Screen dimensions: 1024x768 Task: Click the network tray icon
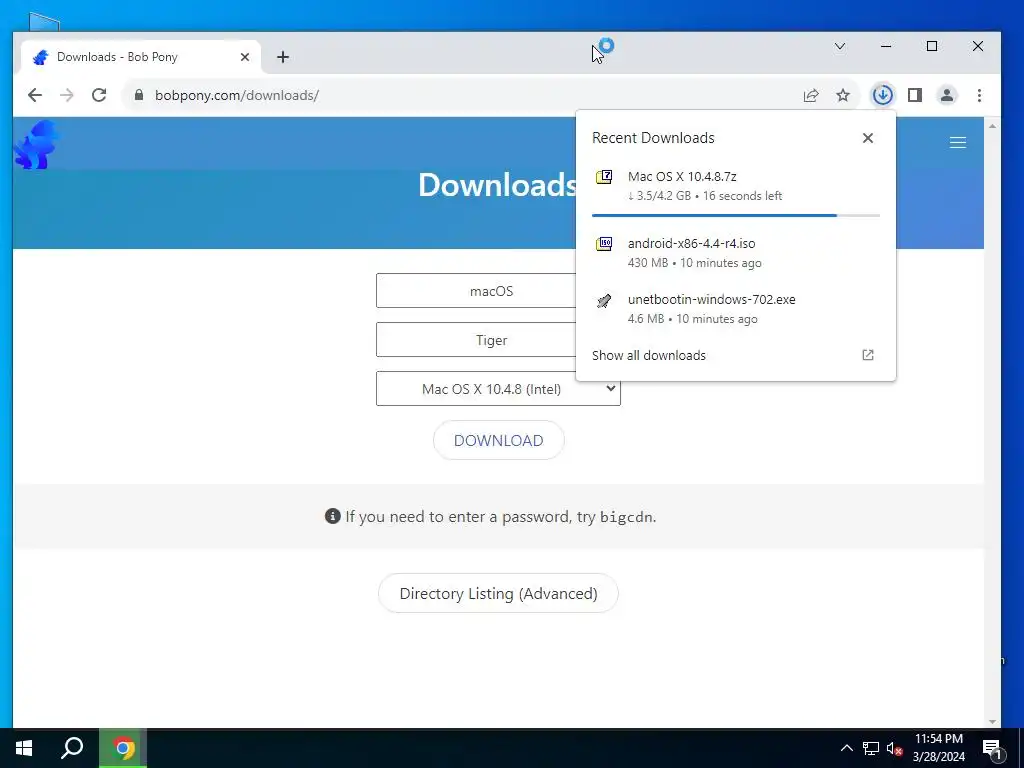871,748
